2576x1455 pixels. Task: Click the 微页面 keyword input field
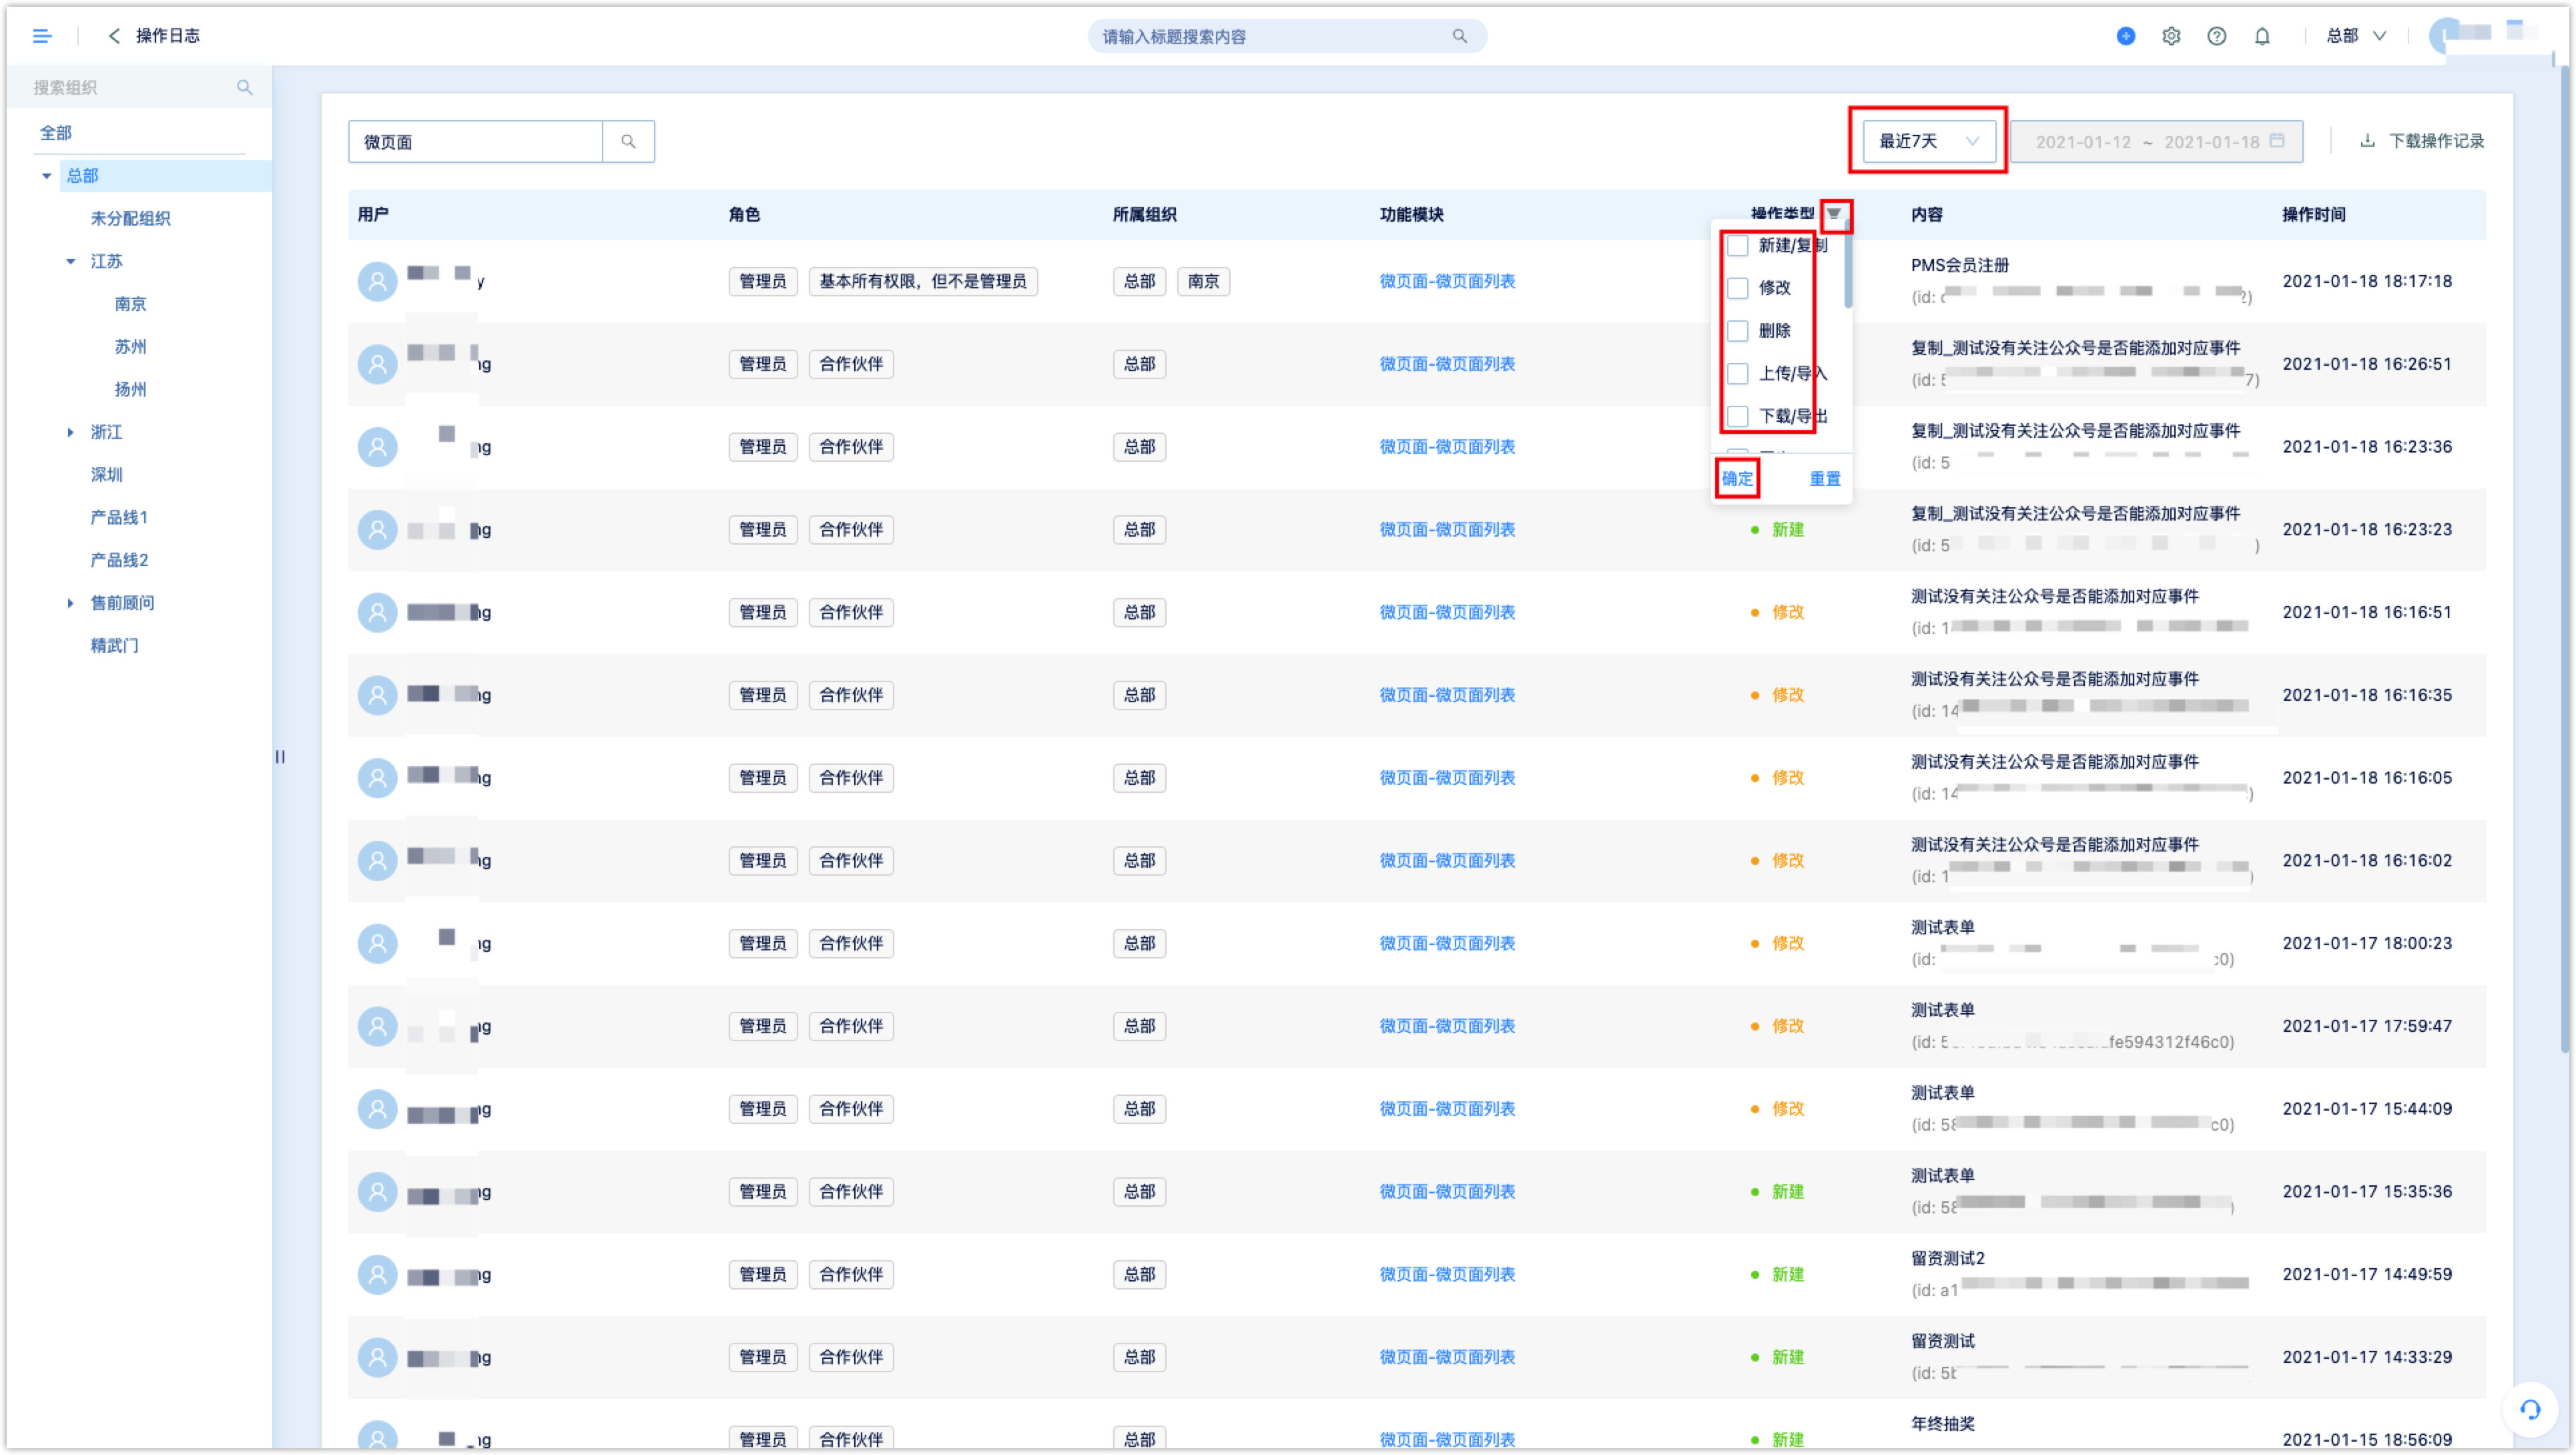coord(475,141)
